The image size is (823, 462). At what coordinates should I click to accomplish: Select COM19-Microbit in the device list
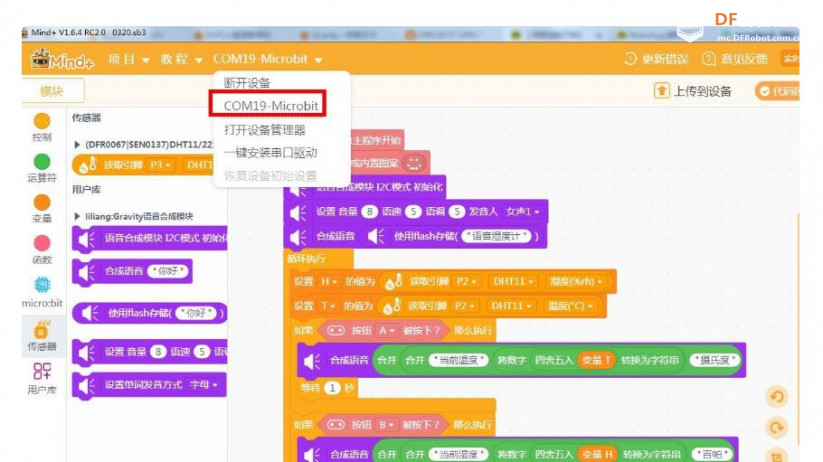click(x=271, y=106)
